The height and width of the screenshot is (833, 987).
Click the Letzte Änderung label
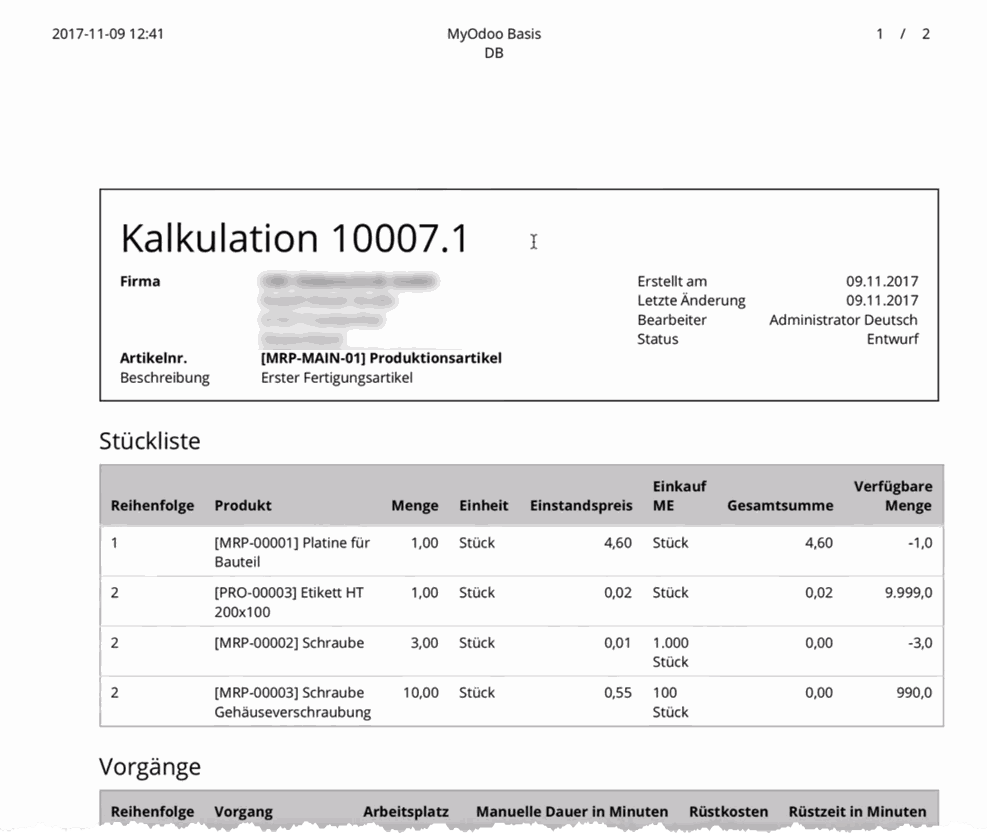pyautogui.click(x=691, y=300)
